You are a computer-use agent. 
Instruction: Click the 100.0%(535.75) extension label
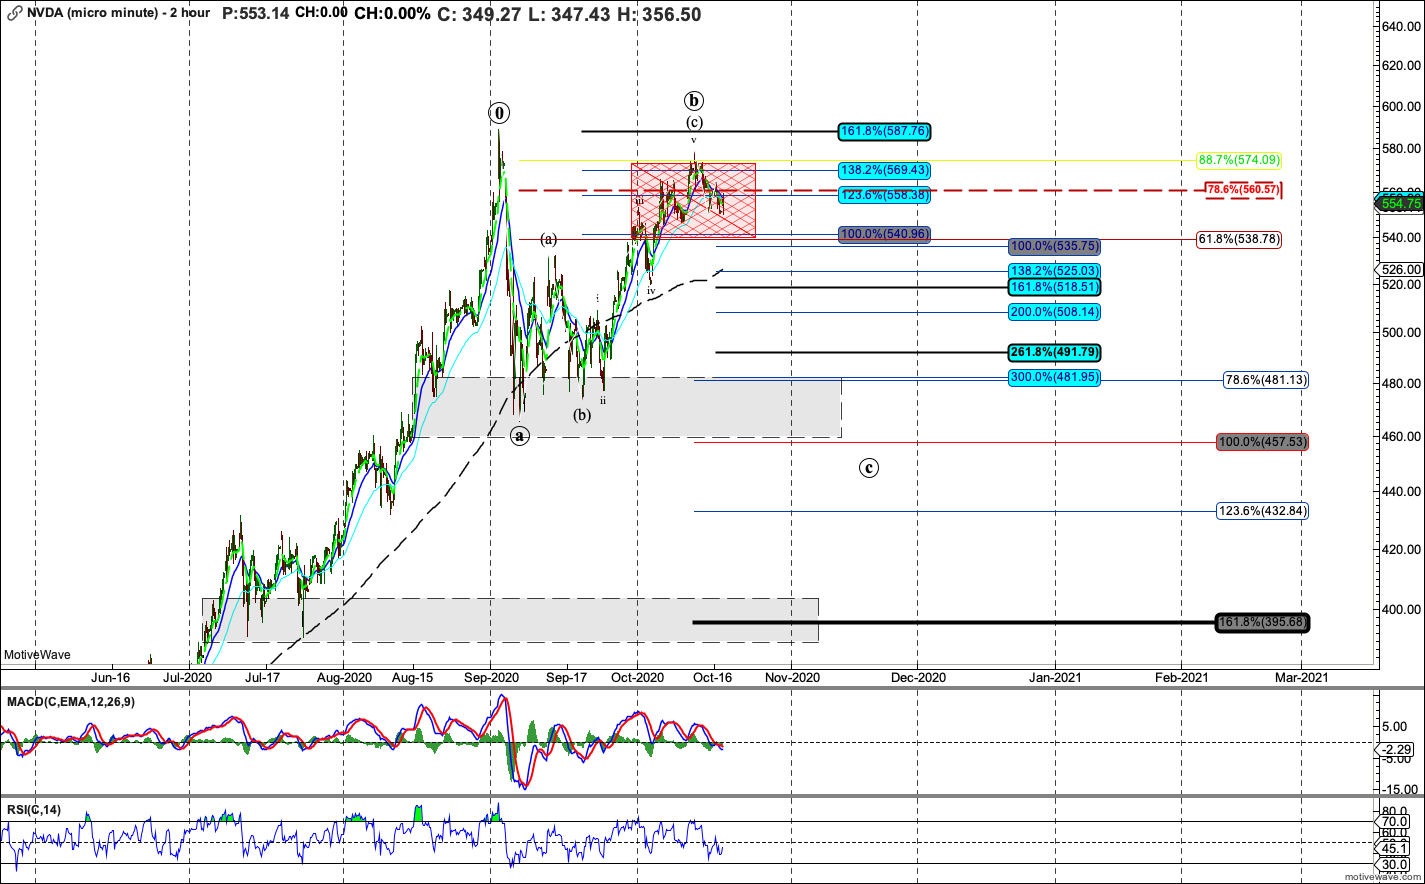click(x=1054, y=245)
